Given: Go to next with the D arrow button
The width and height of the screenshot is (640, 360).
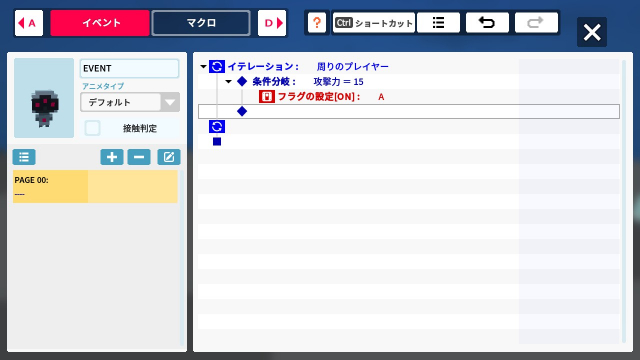Looking at the screenshot, I should tap(272, 23).
